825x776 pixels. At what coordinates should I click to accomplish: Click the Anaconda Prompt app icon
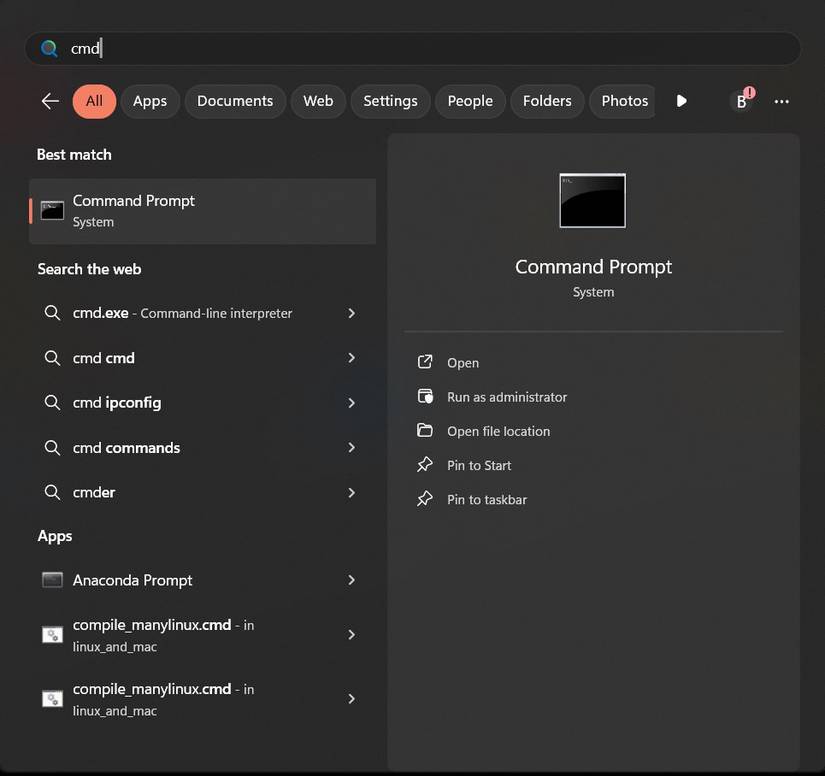[x=53, y=580]
